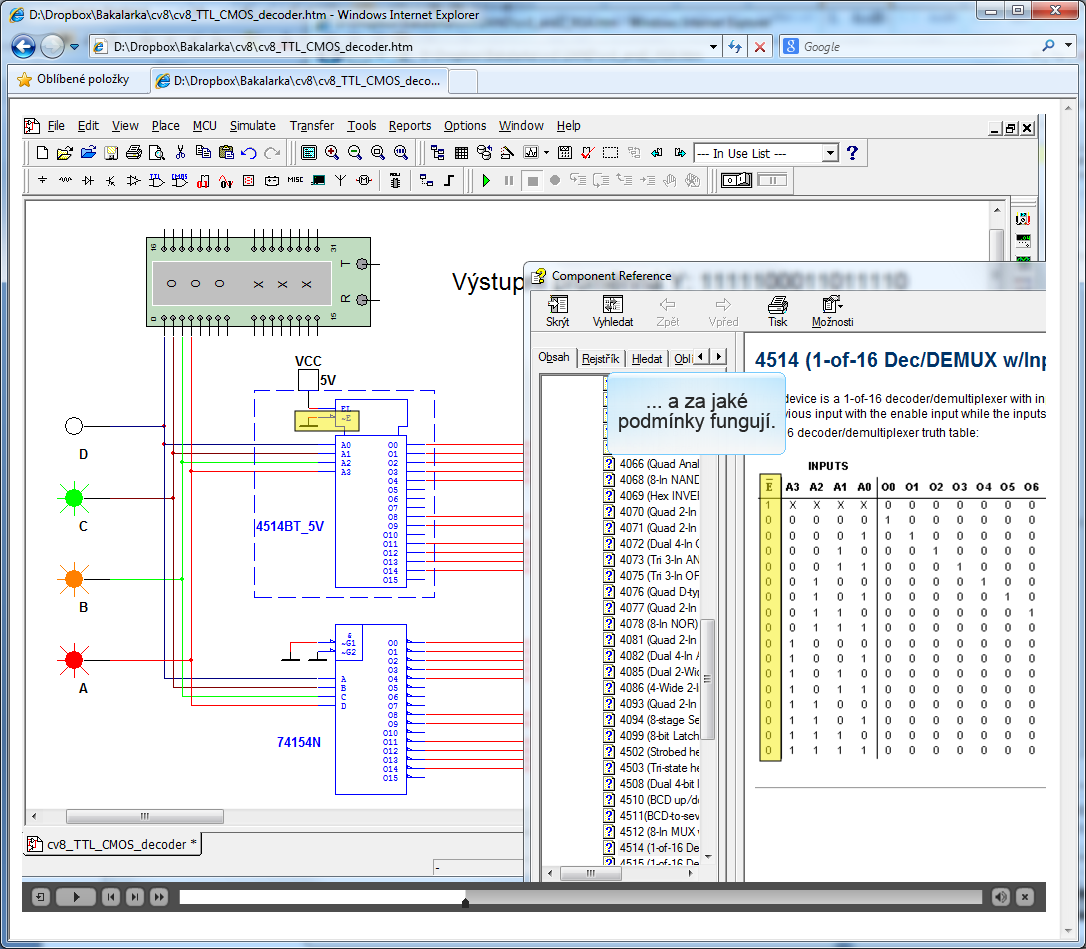Open the browser address bar dropdown
The width and height of the screenshot is (1086, 949).
click(713, 47)
